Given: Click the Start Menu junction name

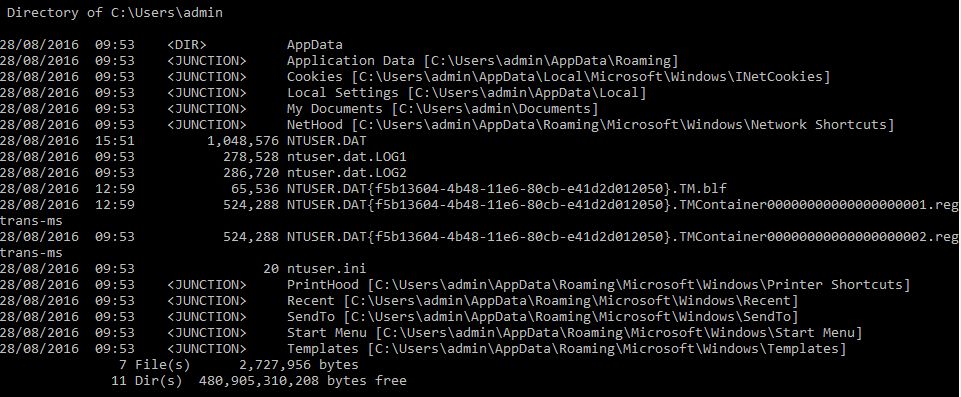Looking at the screenshot, I should [x=327, y=332].
